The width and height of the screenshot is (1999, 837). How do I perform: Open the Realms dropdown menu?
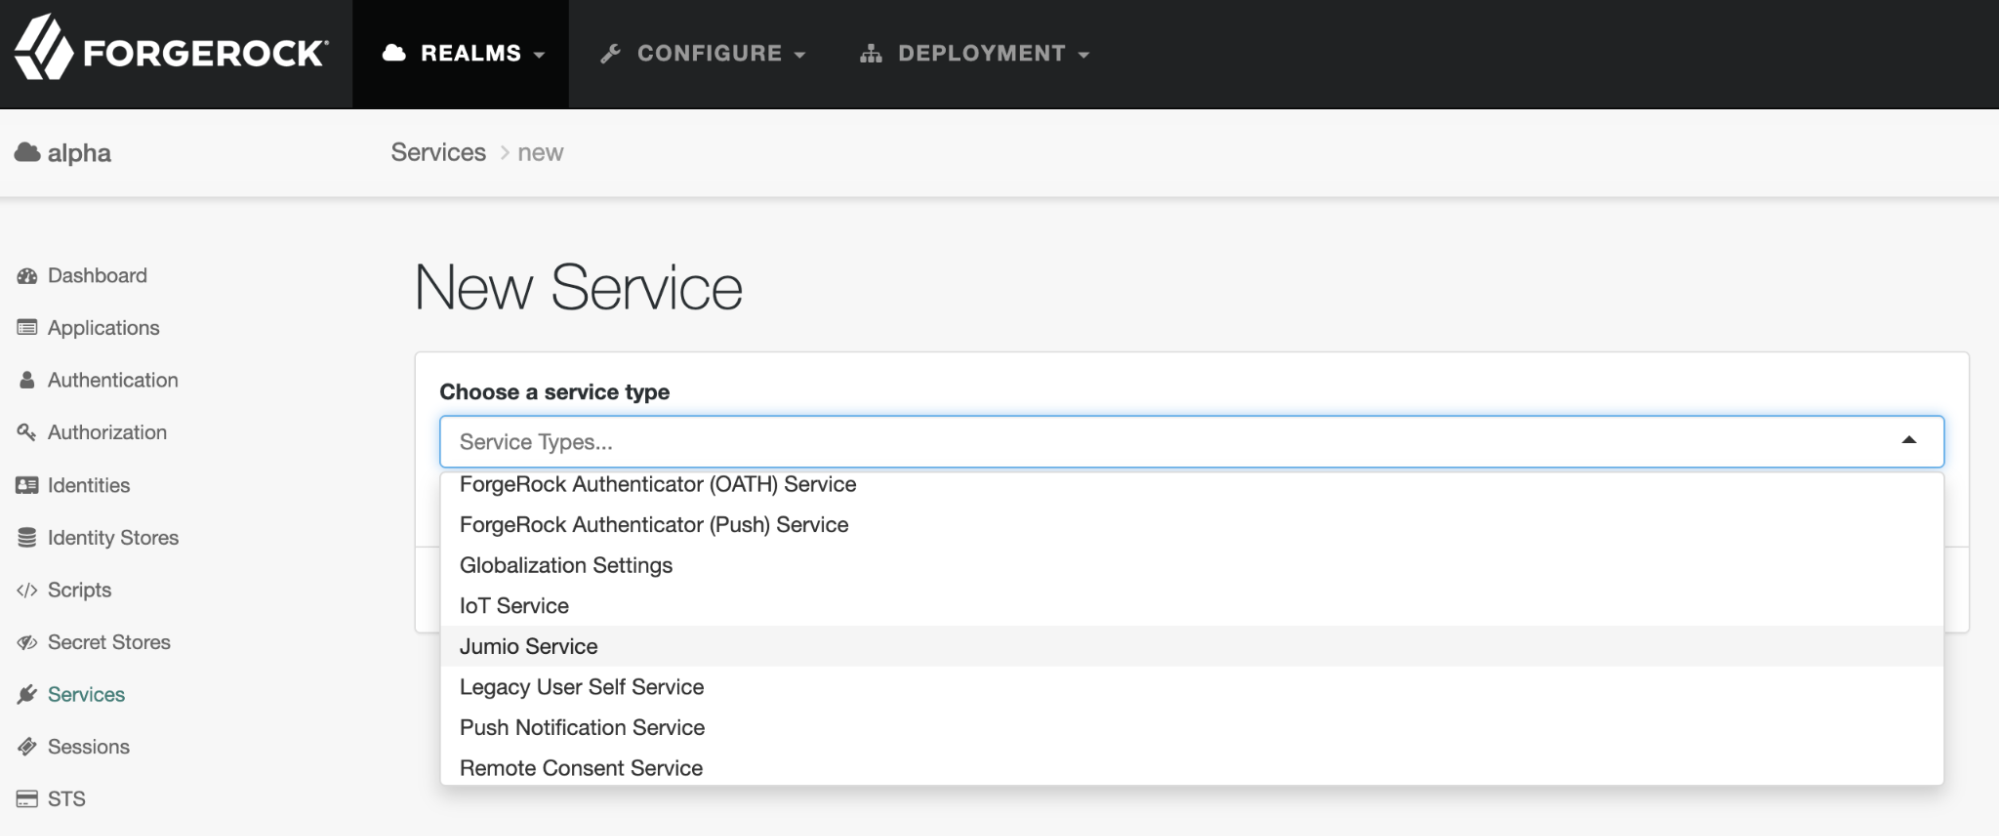click(x=463, y=54)
